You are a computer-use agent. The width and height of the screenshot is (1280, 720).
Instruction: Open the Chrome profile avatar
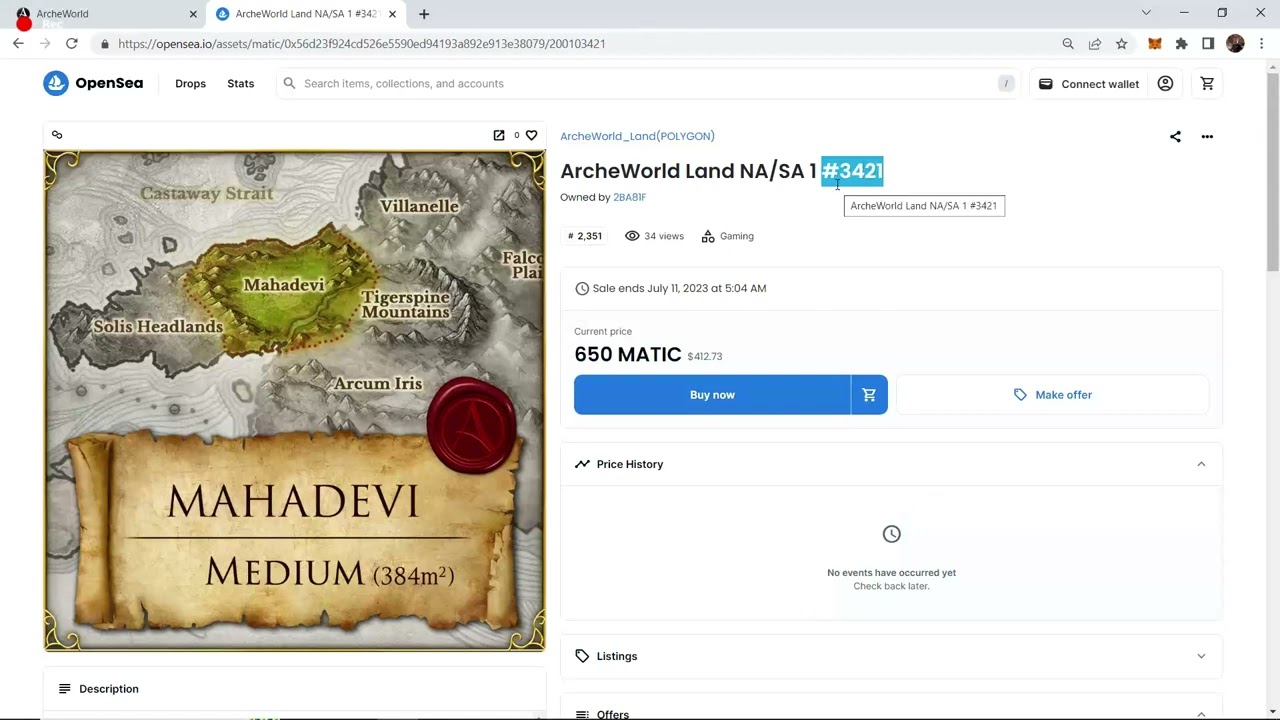[x=1235, y=44]
